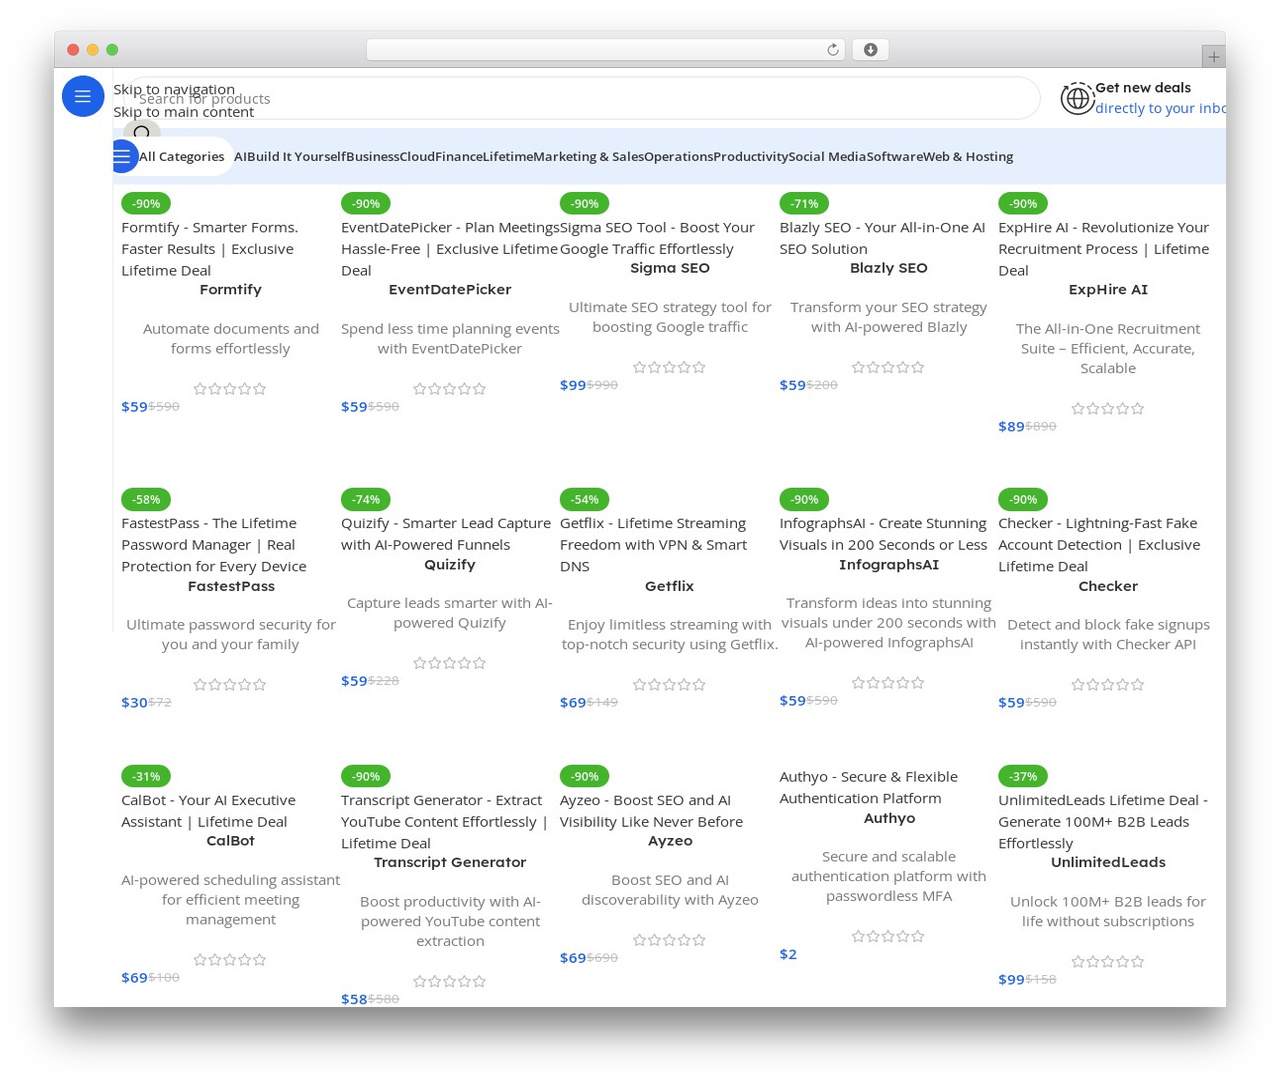The image size is (1280, 1084).
Task: Open the Build It Yourself category
Action: (x=296, y=156)
